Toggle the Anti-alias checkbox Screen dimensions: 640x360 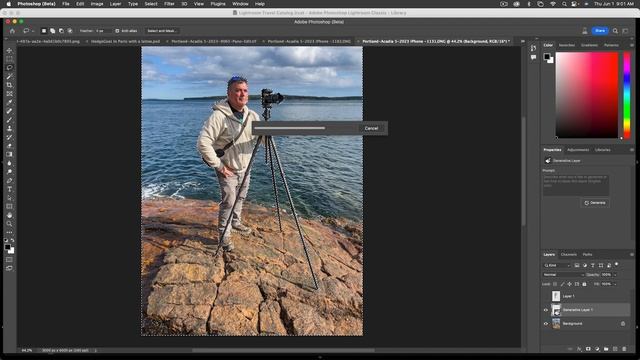point(117,31)
